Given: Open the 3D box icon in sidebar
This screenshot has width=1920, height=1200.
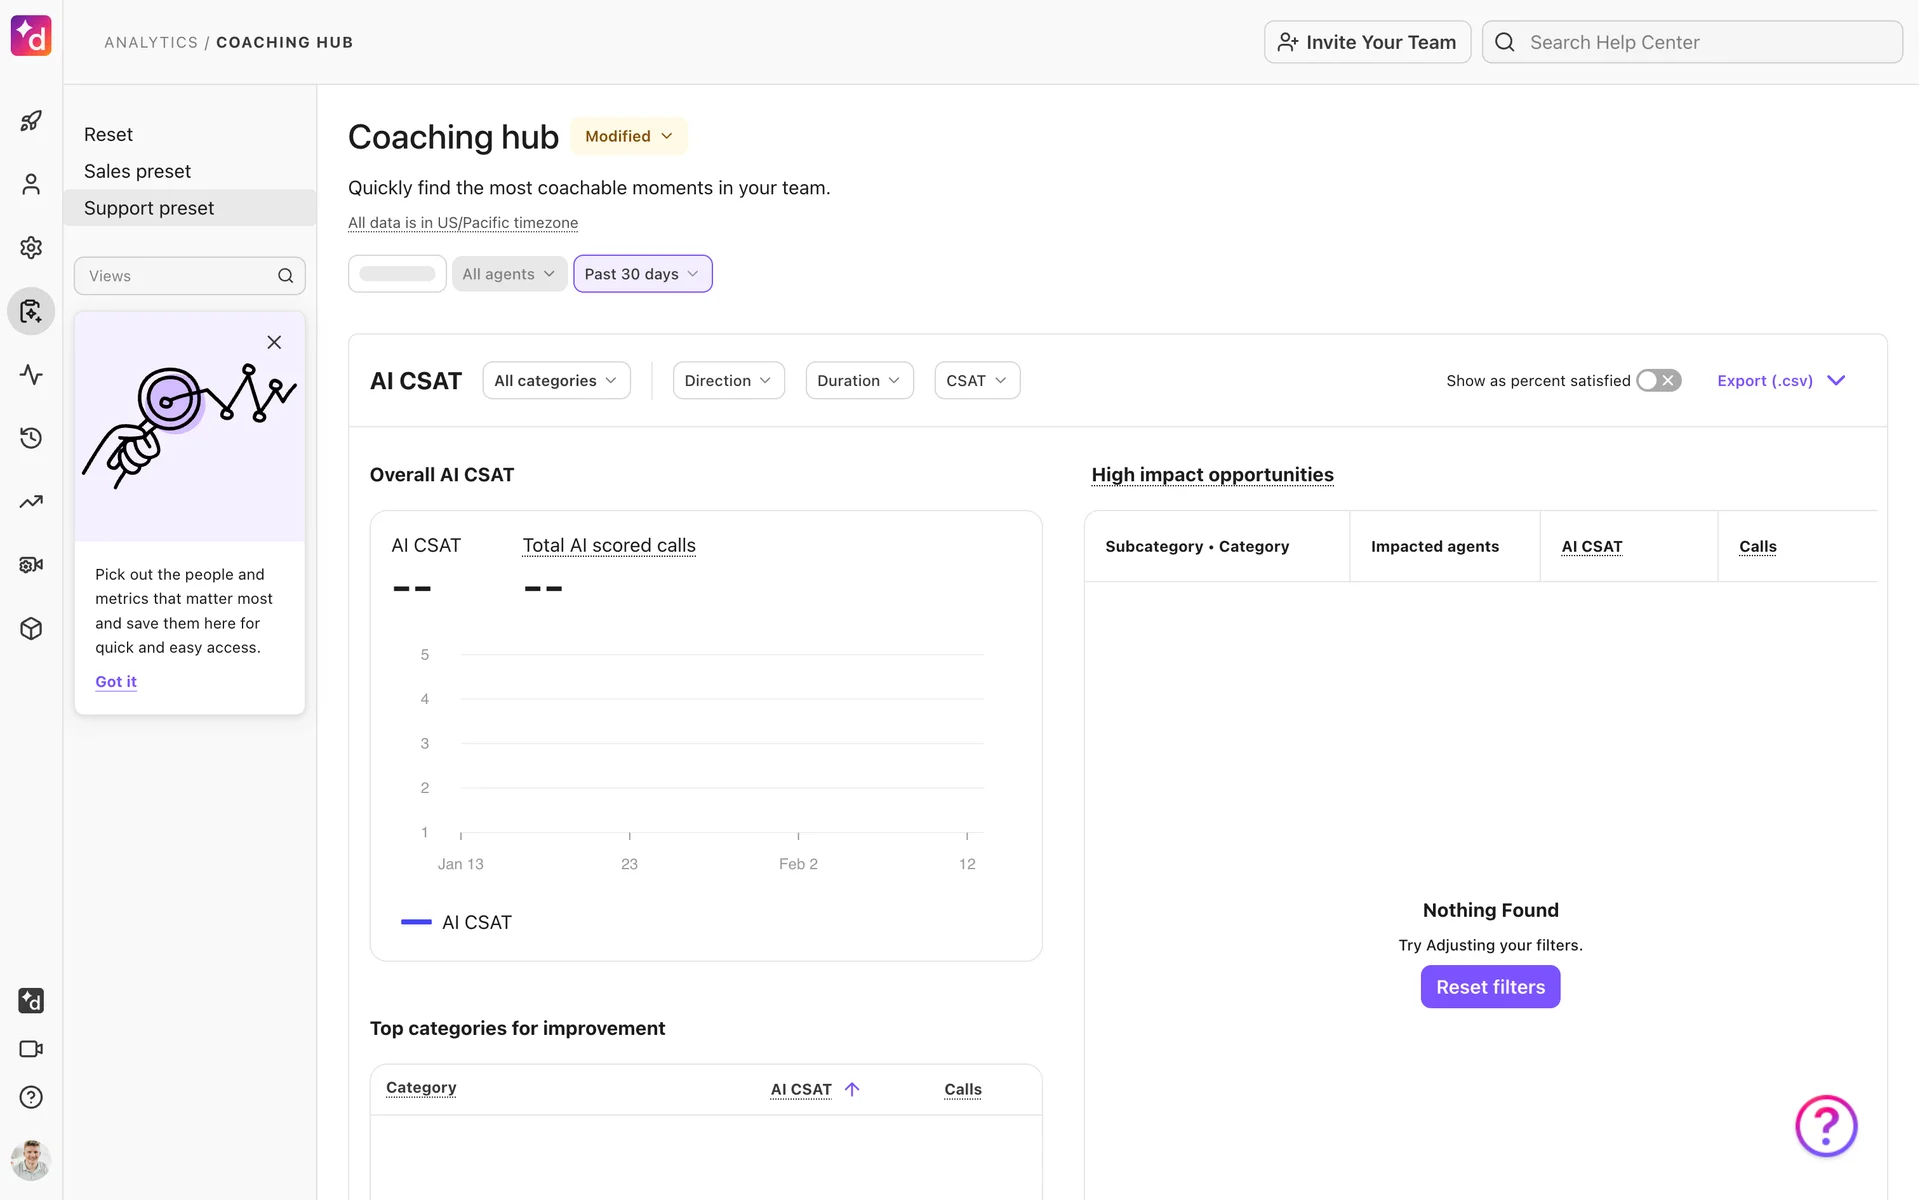Looking at the screenshot, I should 31,629.
